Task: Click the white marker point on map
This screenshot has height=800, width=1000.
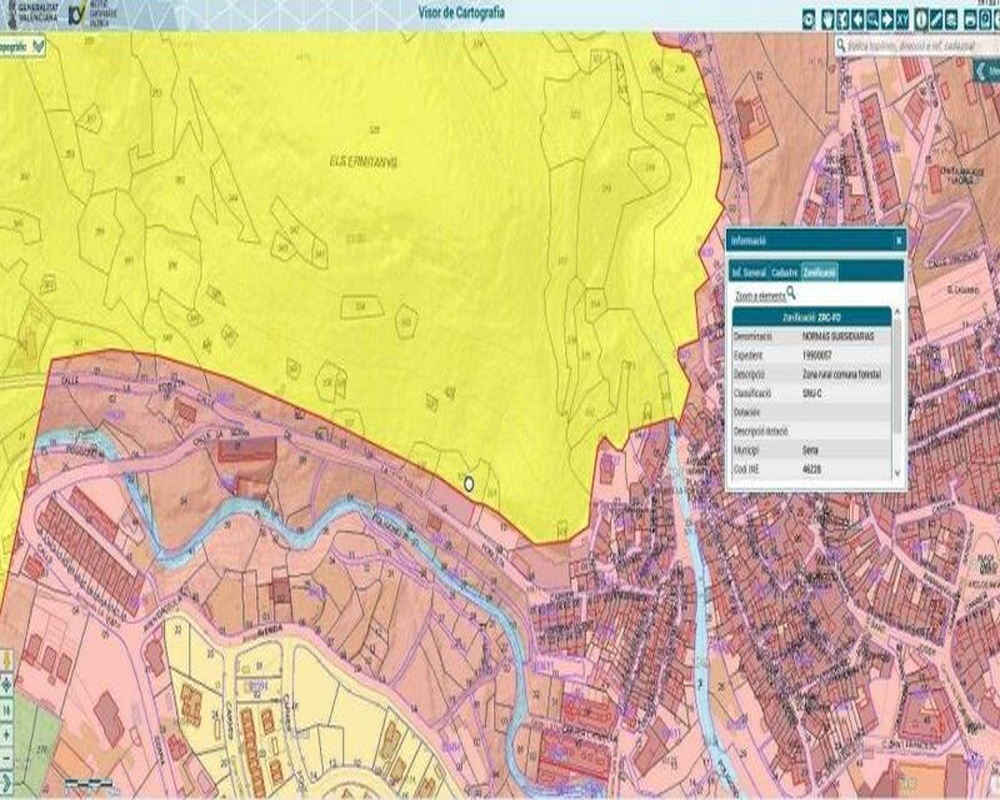Action: pos(468,484)
